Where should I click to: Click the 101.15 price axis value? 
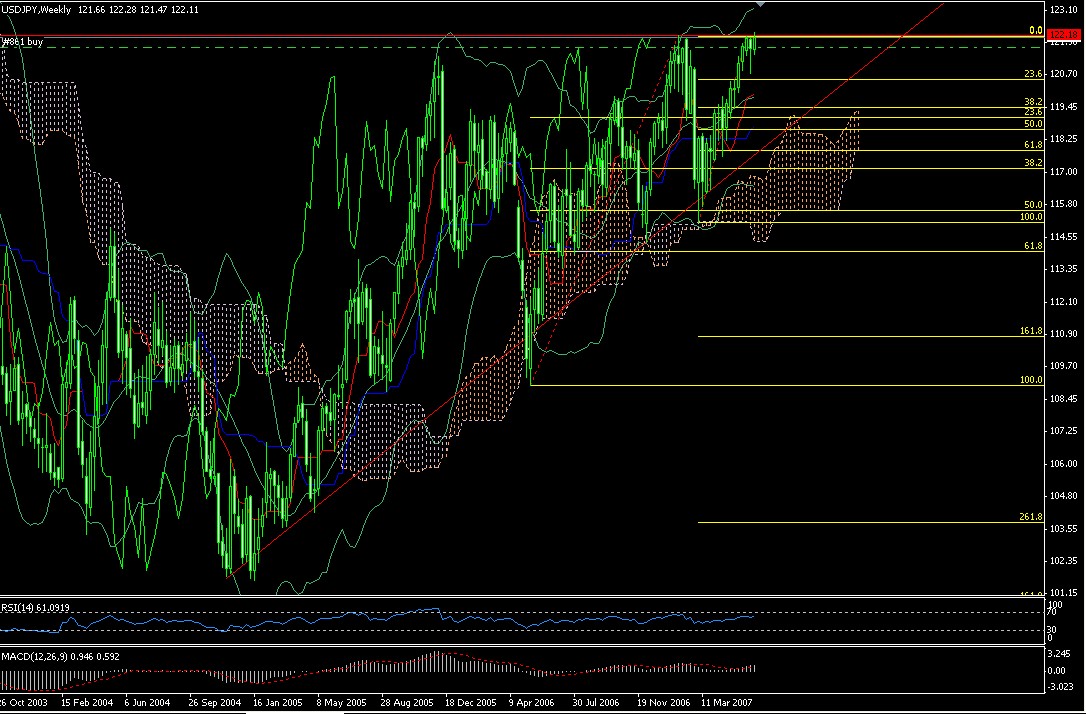[1063, 593]
